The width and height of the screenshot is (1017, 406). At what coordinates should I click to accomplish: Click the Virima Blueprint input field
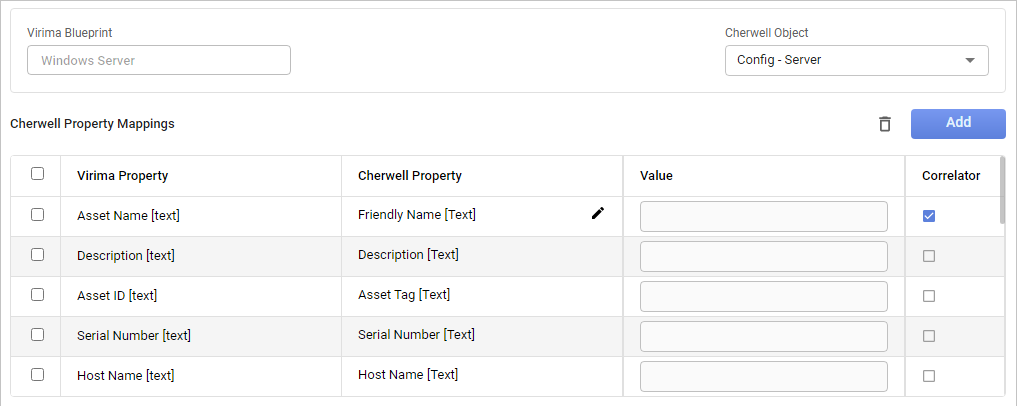tap(158, 60)
